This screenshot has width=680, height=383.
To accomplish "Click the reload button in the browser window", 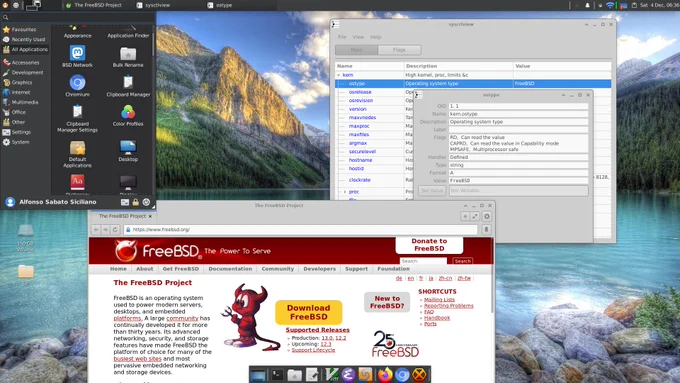I will pyautogui.click(x=115, y=229).
